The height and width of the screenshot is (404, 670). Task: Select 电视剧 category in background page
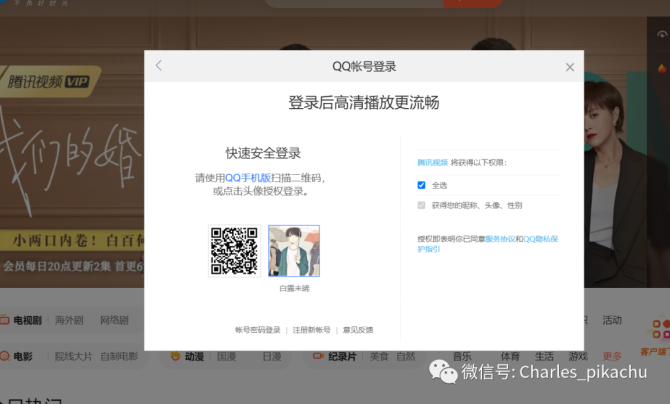(x=27, y=320)
